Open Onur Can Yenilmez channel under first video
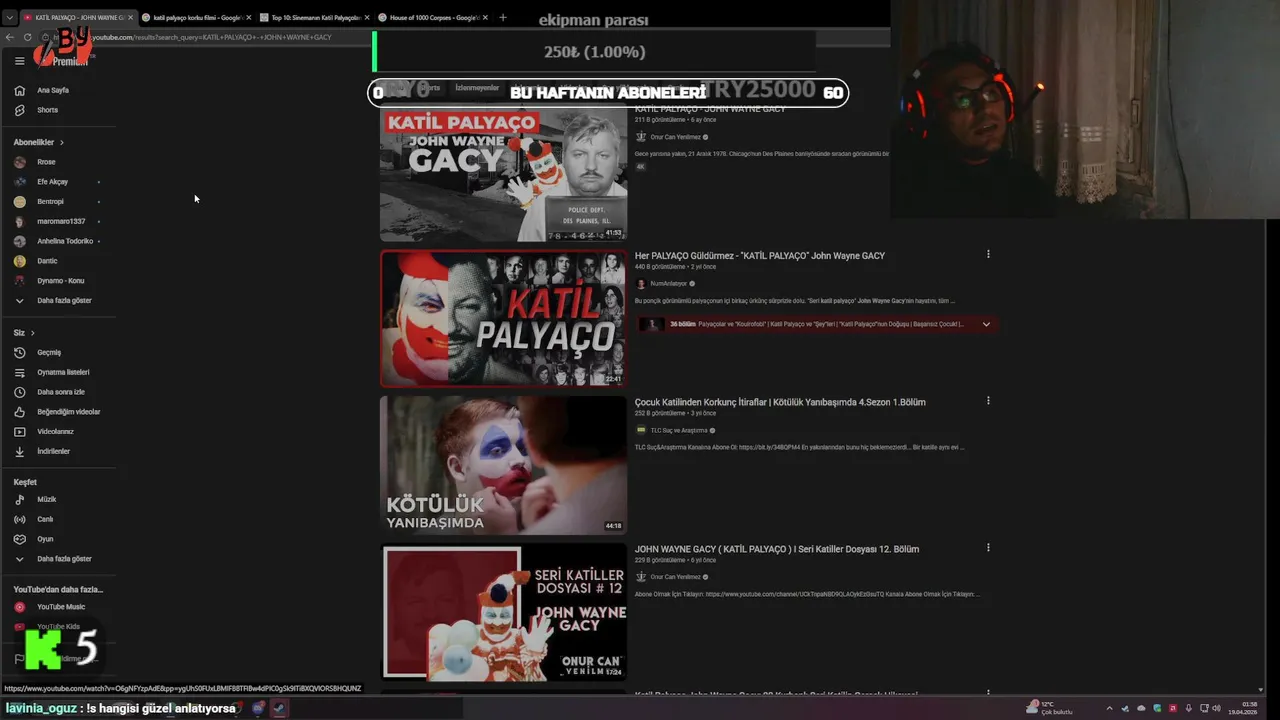This screenshot has width=1280, height=720. 676,137
